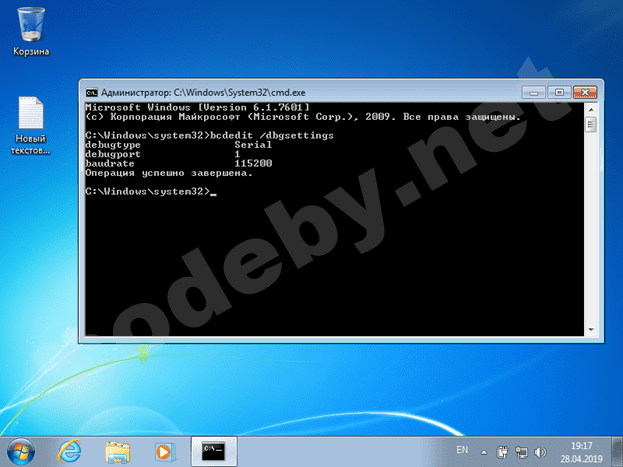Click the console vertical scrollbar thumb
623x467 pixels.
591,125
